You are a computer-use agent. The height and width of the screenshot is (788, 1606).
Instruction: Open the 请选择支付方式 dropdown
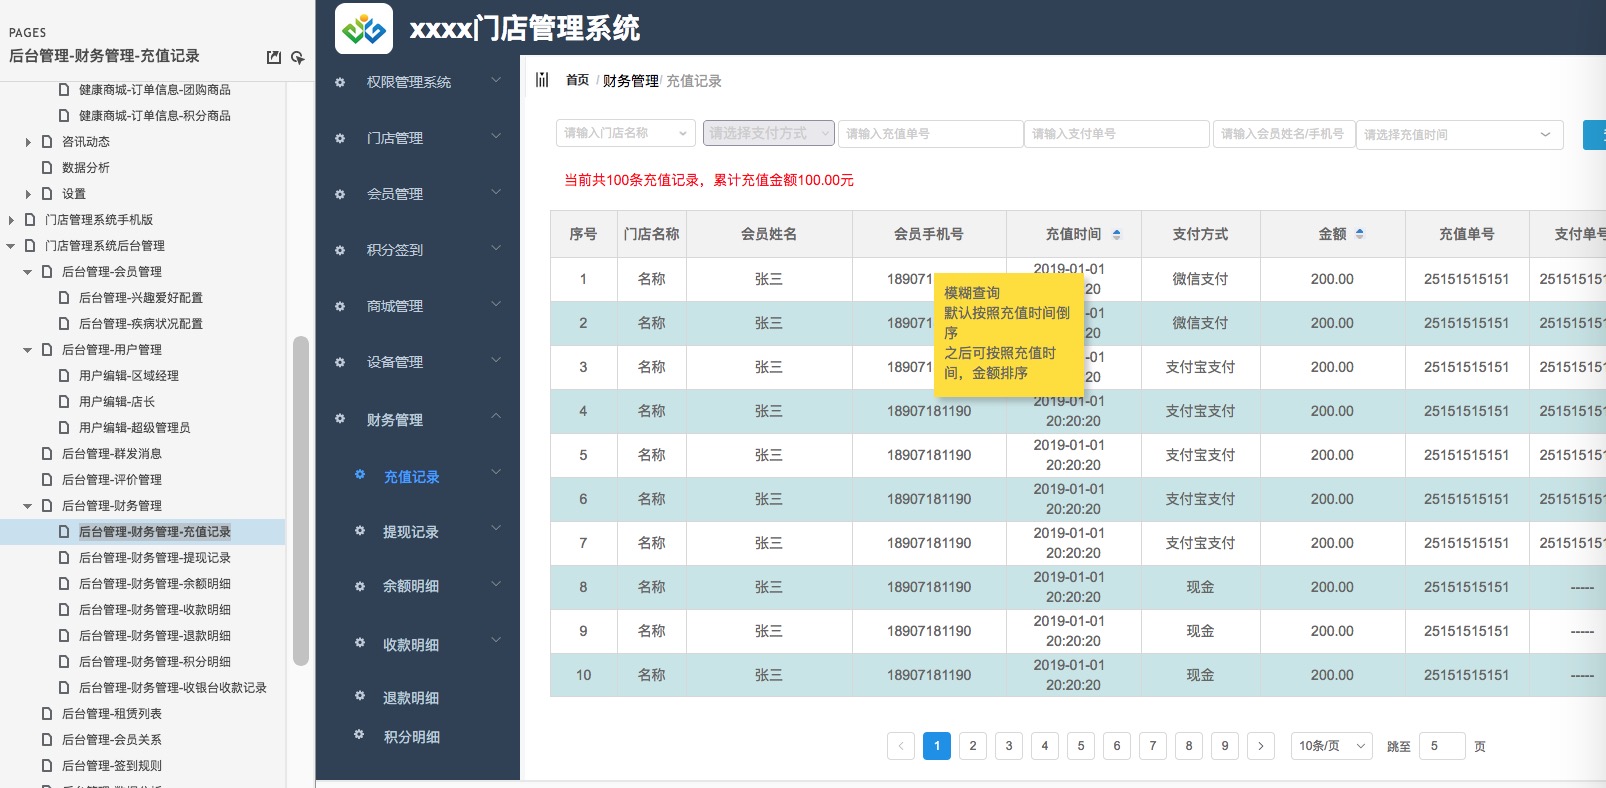coord(768,133)
